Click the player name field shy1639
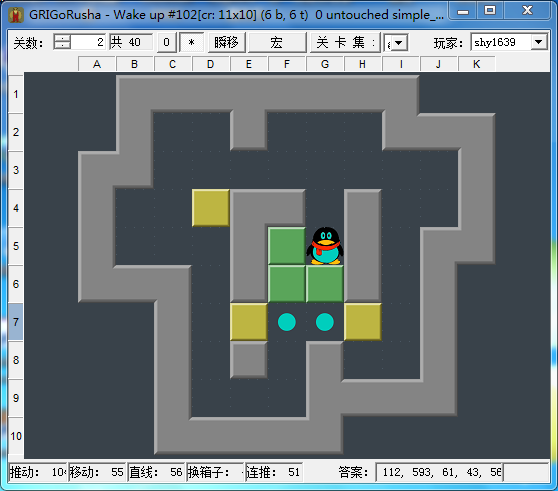The width and height of the screenshot is (558, 491). (501, 42)
